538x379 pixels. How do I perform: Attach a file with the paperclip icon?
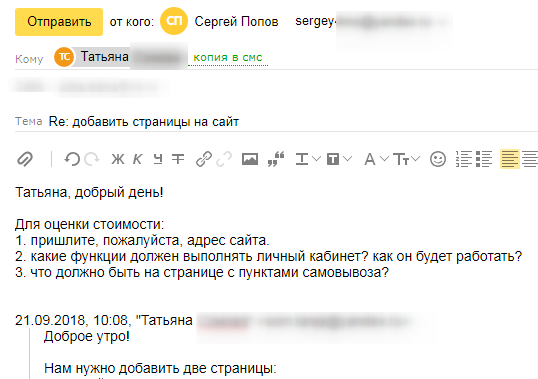(x=25, y=159)
